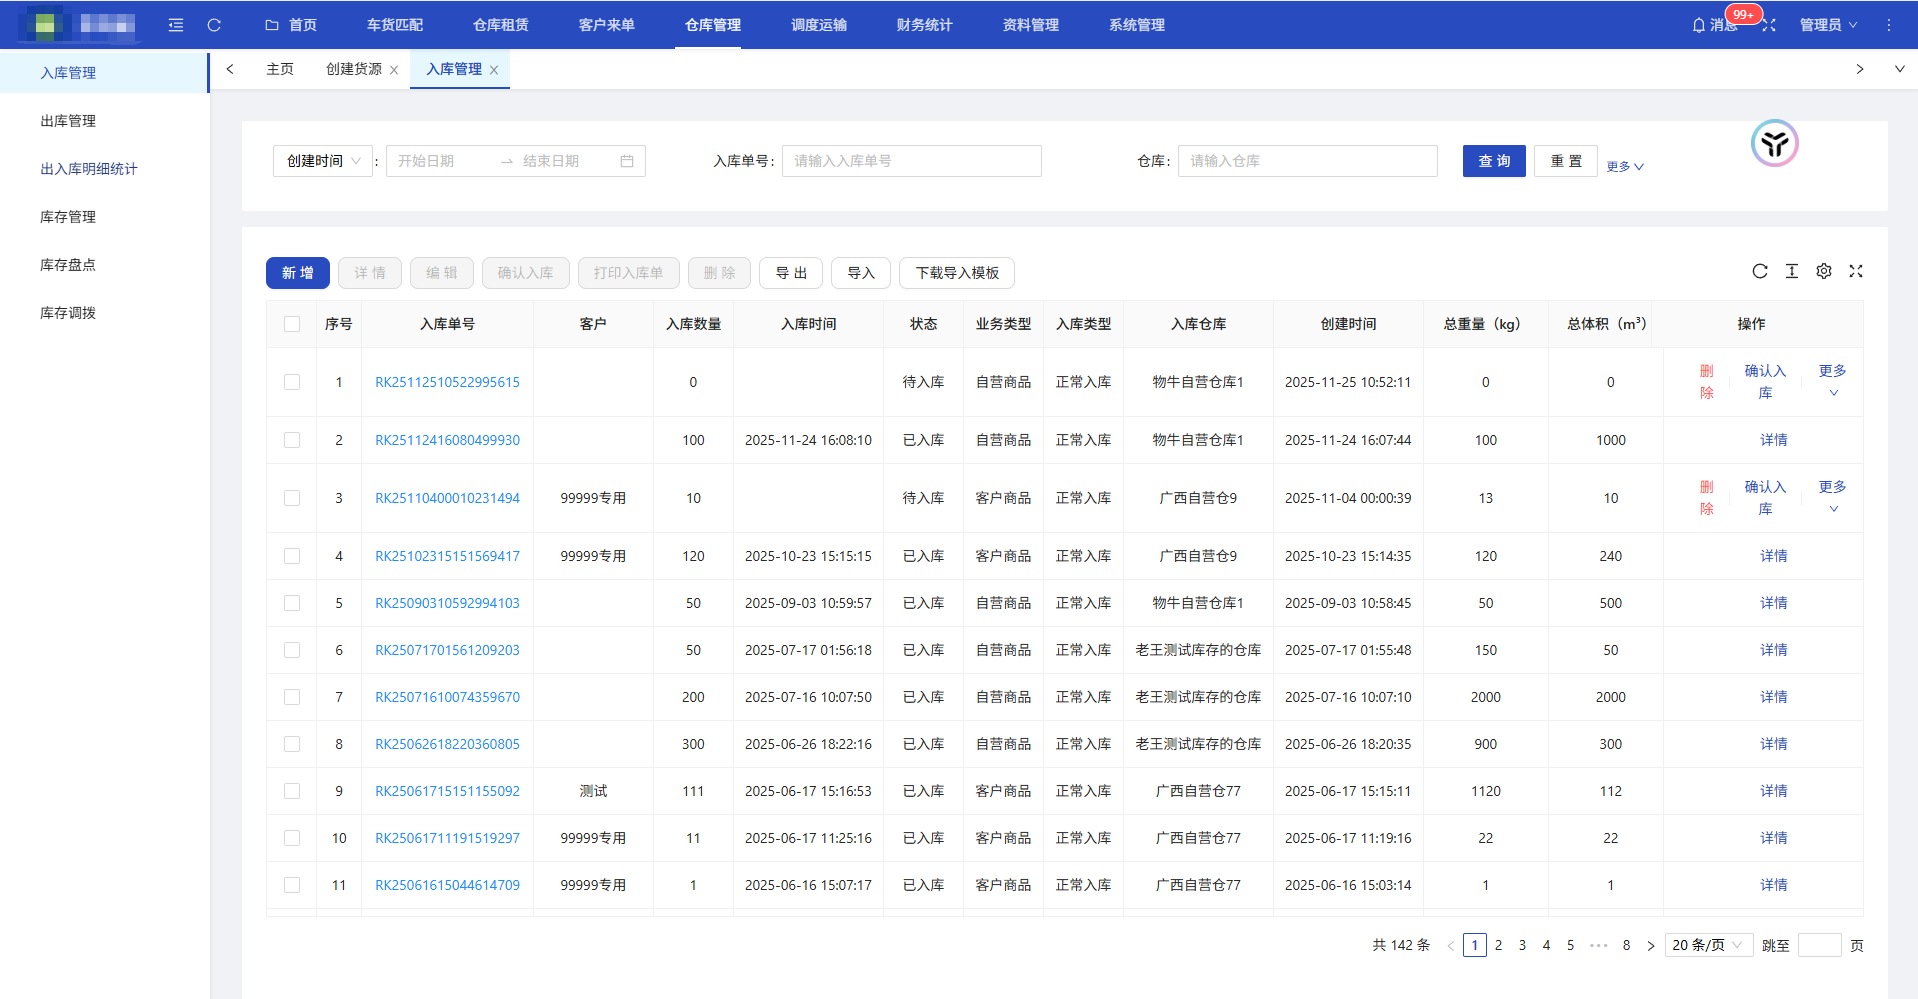Click the floating round assistant icon
Screen dimensions: 1918x999
[1774, 144]
